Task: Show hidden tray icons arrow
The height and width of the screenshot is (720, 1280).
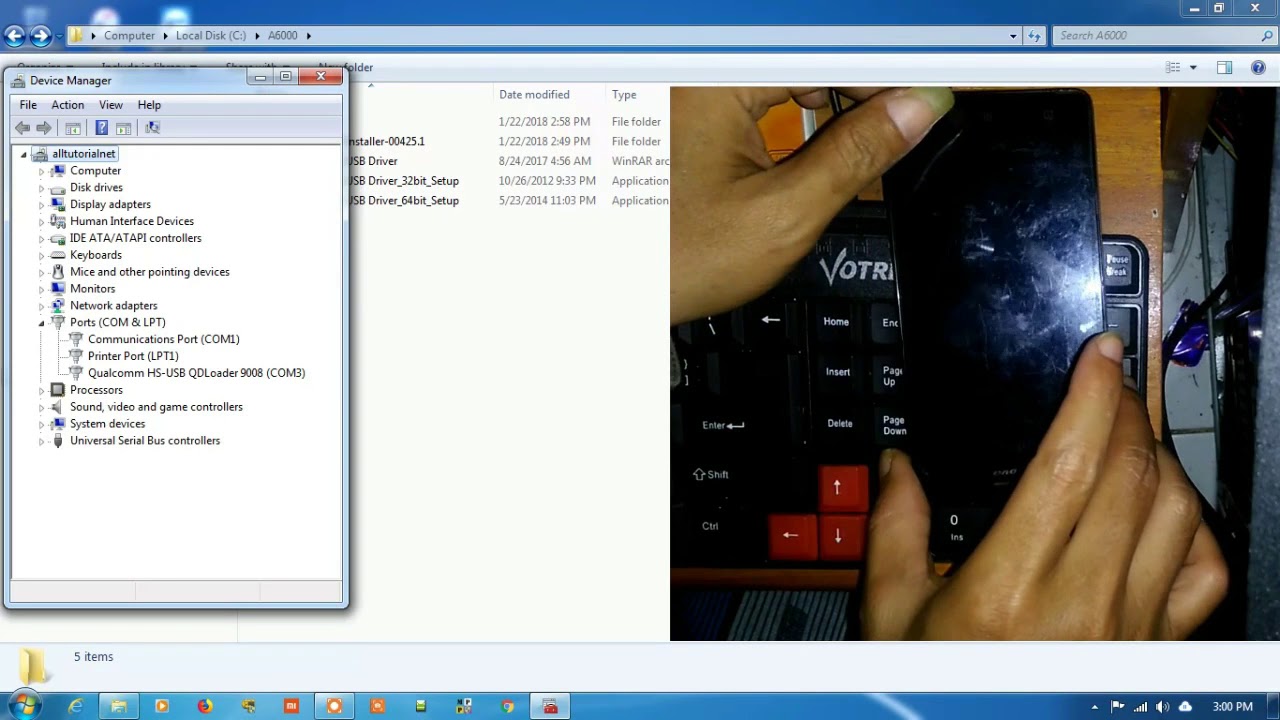Action: pos(1094,707)
